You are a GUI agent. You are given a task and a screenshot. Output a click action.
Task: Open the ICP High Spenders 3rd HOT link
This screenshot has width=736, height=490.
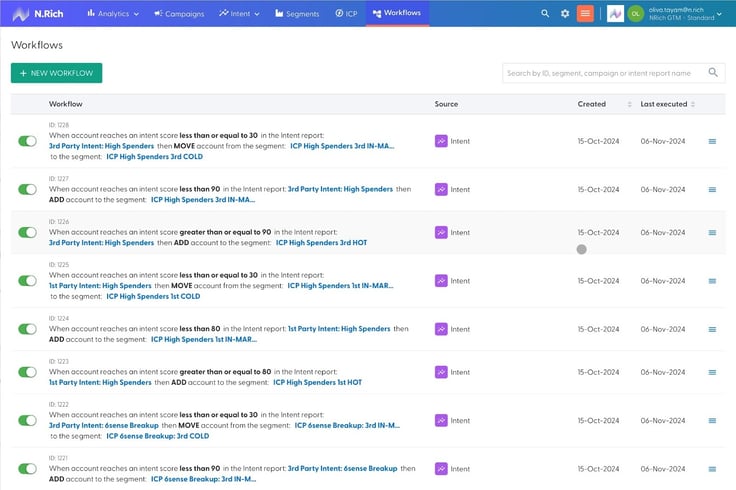[x=321, y=243]
